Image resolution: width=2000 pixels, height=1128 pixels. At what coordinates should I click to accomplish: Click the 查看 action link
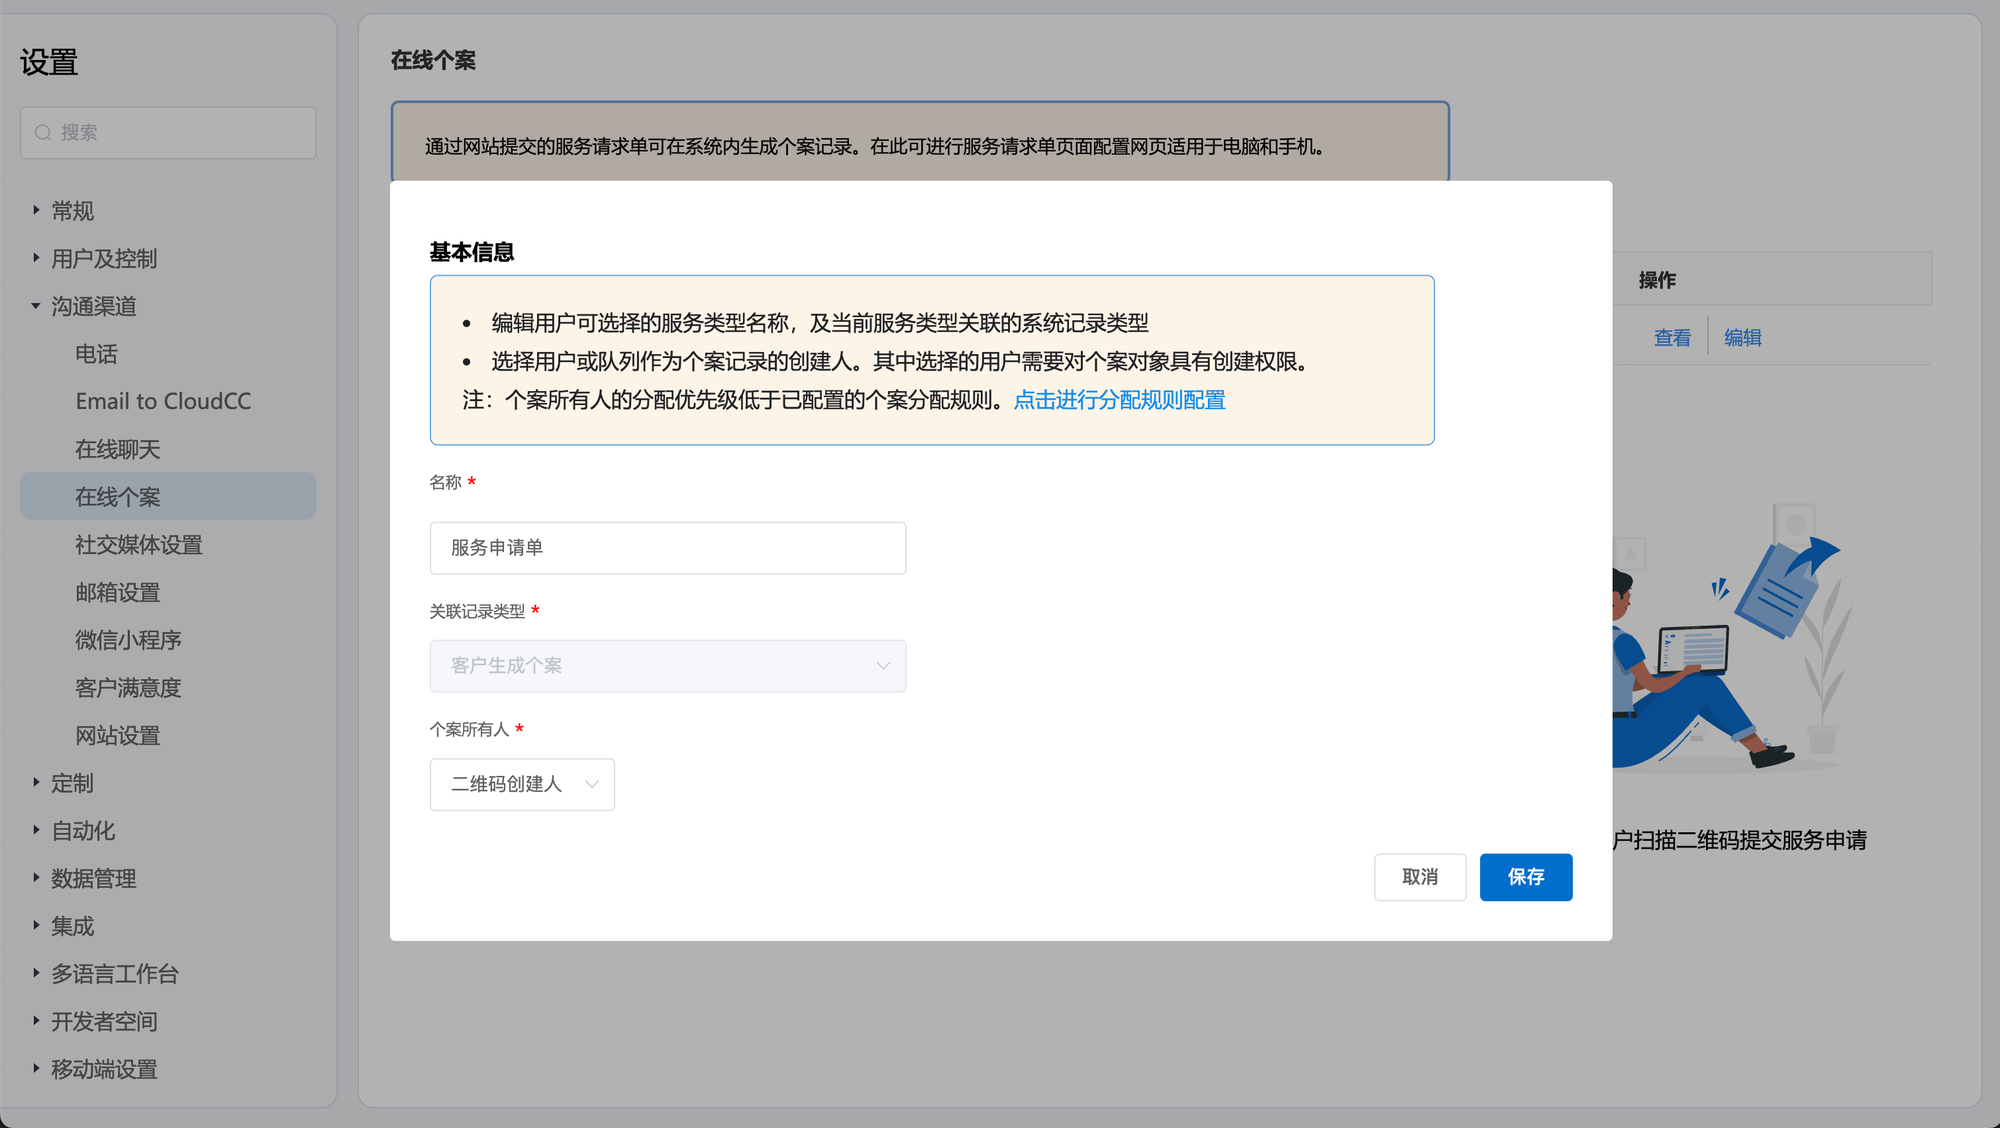click(x=1671, y=338)
